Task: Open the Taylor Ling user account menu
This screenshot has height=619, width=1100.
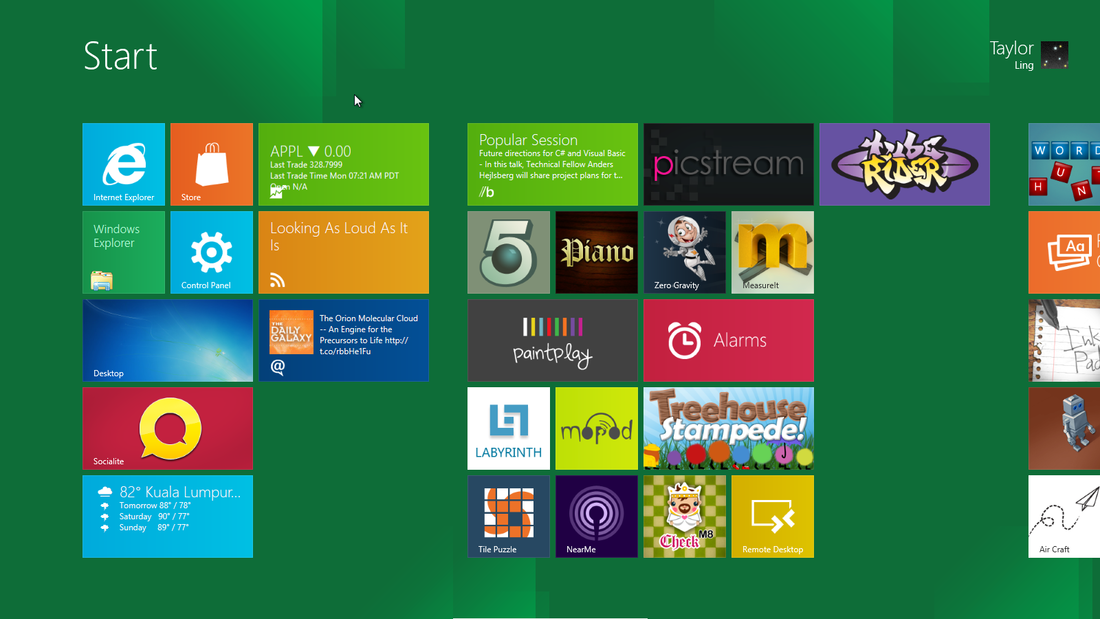Action: pos(1029,55)
